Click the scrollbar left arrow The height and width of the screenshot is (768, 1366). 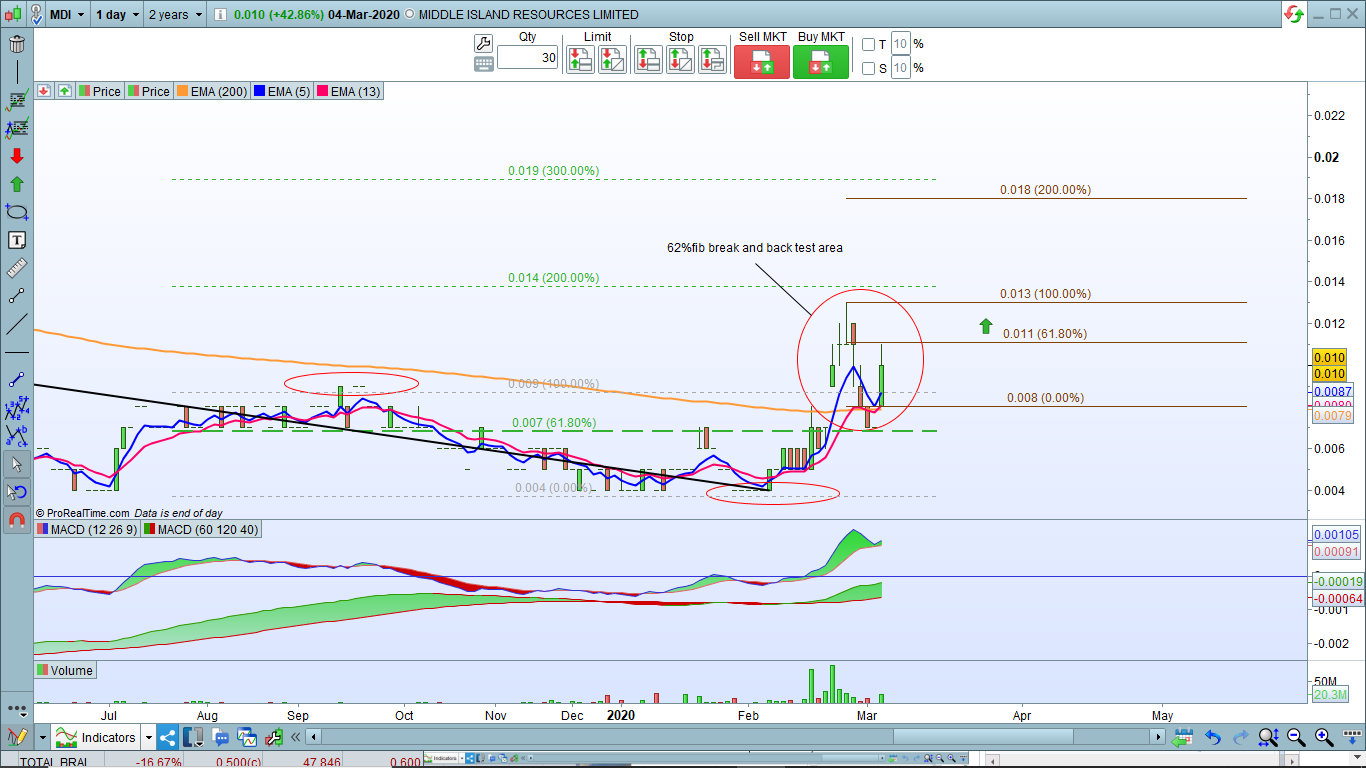[x=313, y=737]
